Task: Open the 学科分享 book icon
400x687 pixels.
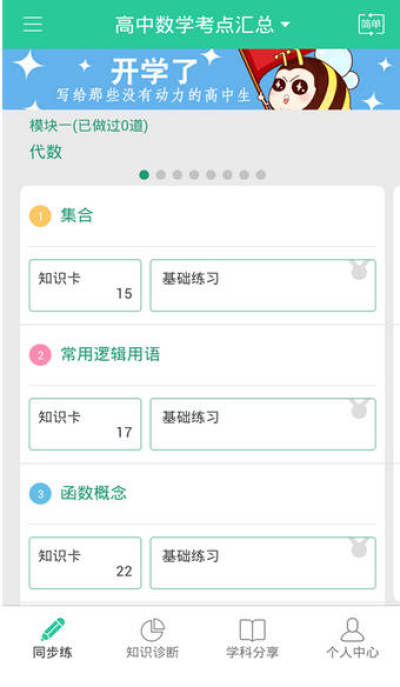Action: (252, 630)
